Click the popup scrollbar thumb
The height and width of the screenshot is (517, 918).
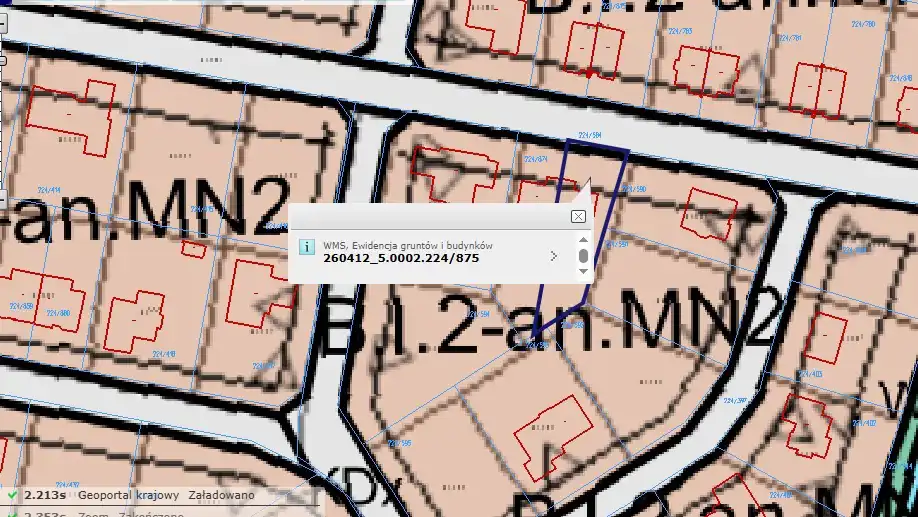[583, 256]
